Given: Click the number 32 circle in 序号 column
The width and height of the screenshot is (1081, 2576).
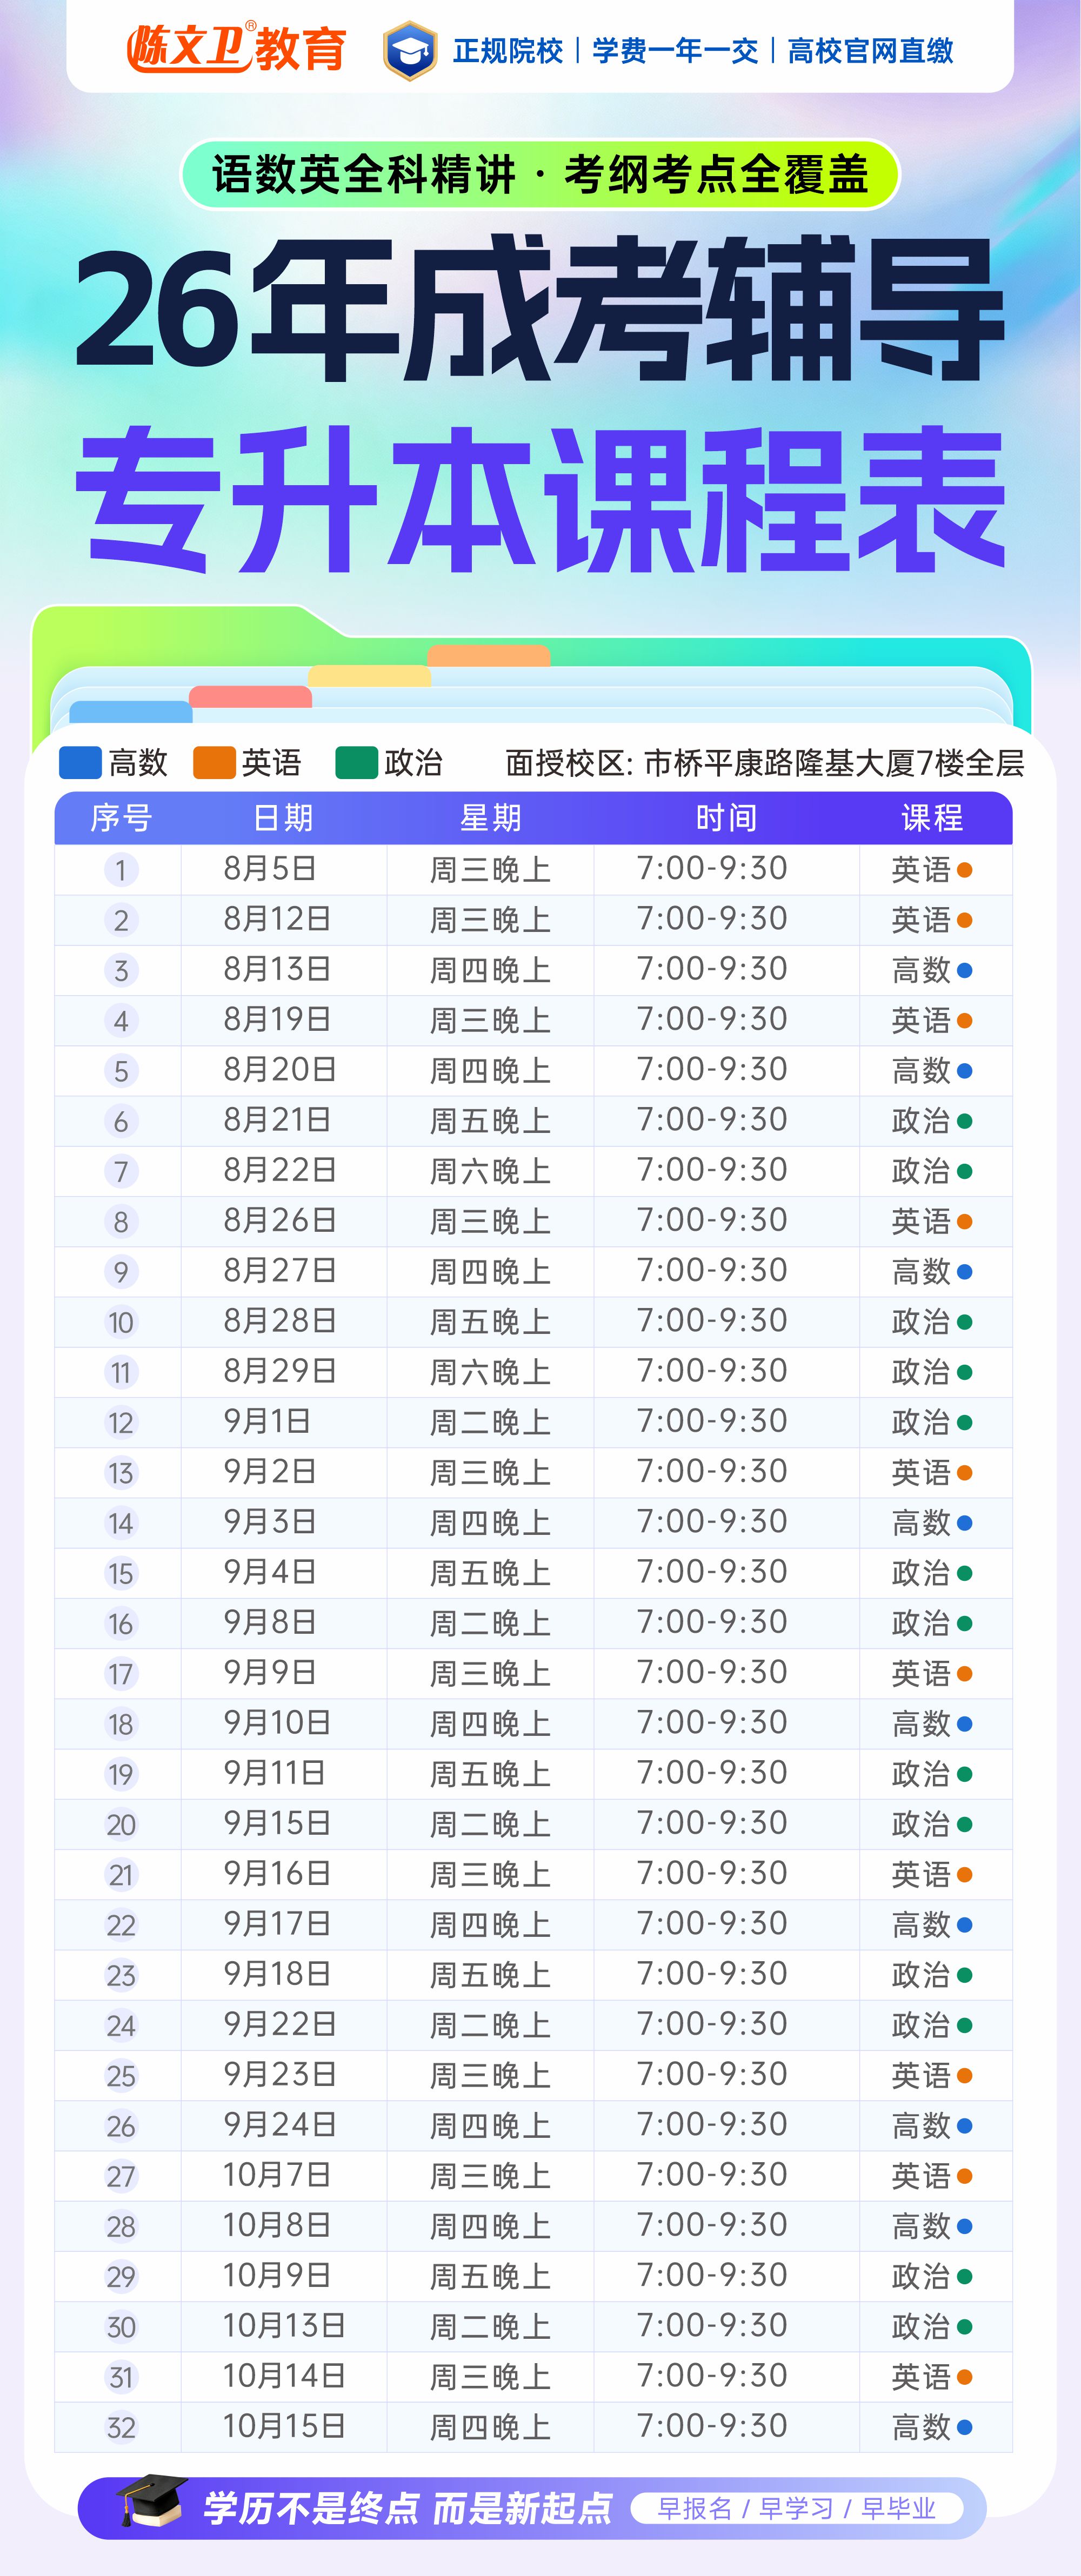Looking at the screenshot, I should 121,2427.
